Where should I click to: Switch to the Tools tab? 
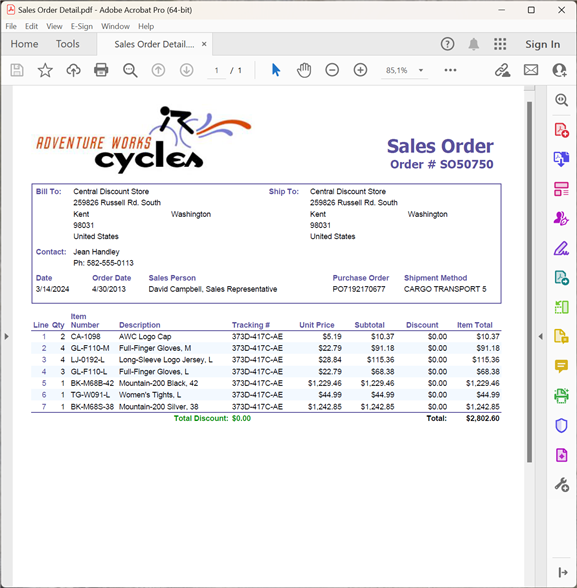click(67, 44)
